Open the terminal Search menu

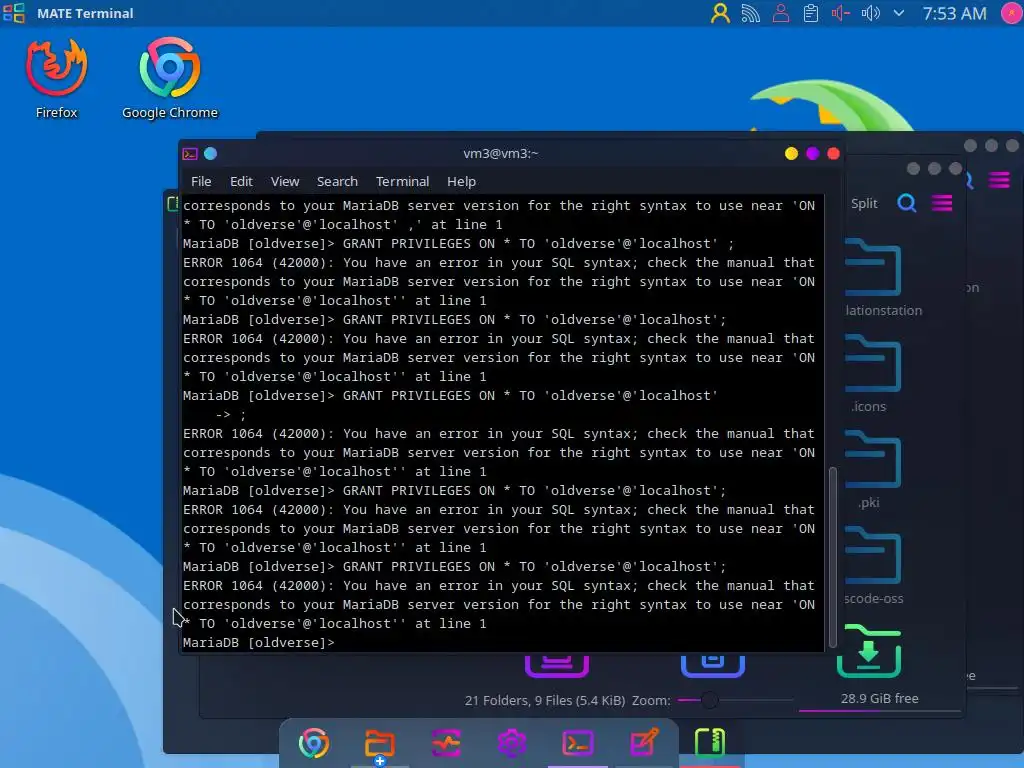pos(337,182)
